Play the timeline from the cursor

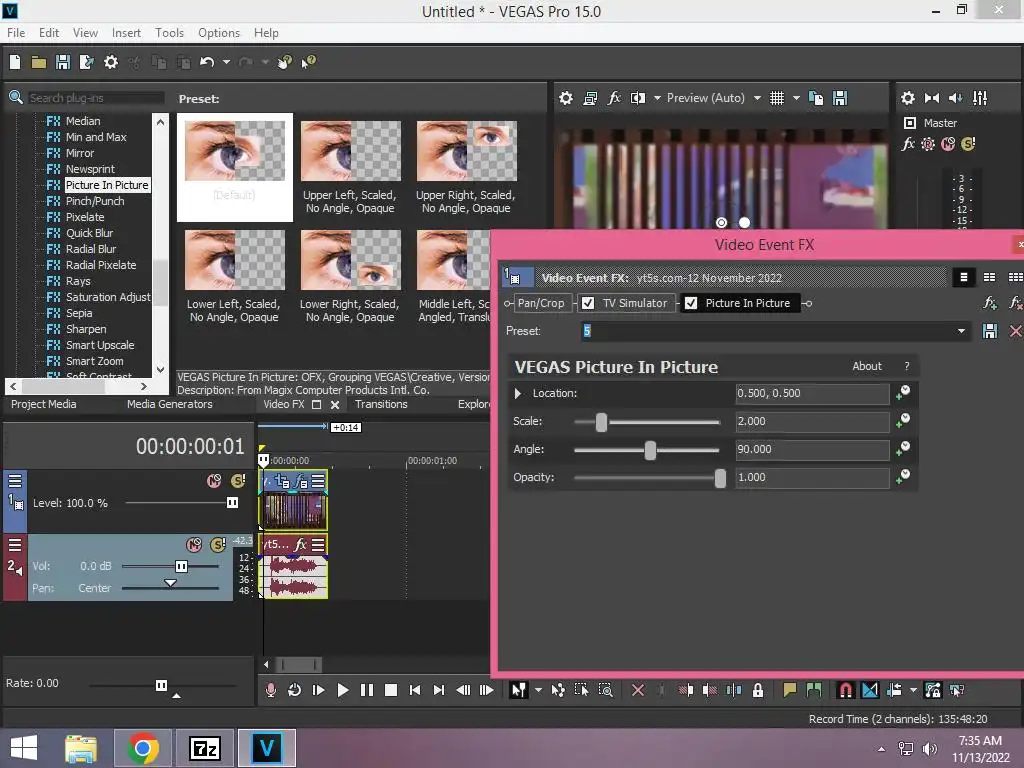point(342,690)
